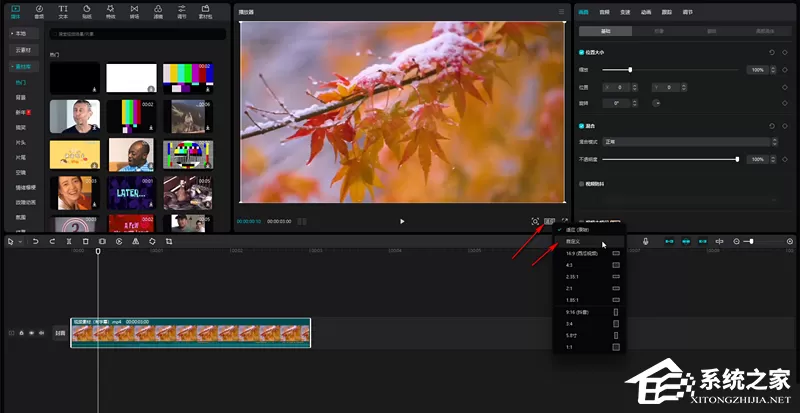The width and height of the screenshot is (800, 413).
Task: Select the split clip tool in timeline toolbar
Action: (69, 241)
